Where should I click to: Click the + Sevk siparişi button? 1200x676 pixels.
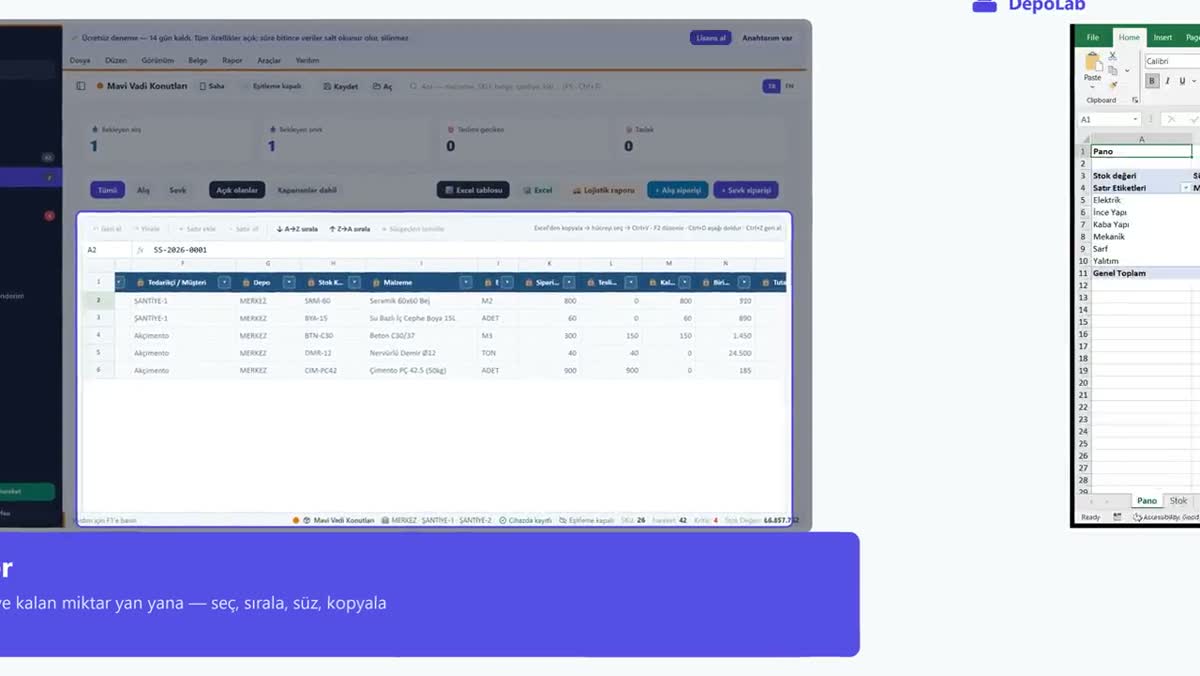(746, 190)
